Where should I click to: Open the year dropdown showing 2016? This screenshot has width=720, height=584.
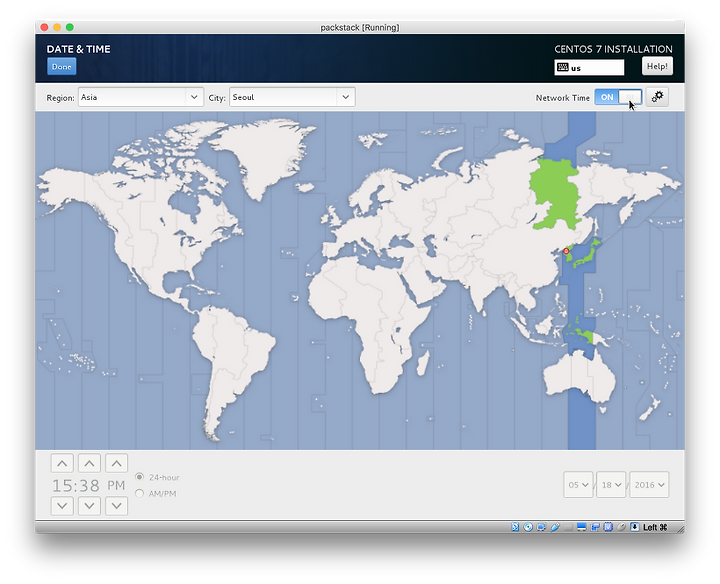(649, 485)
